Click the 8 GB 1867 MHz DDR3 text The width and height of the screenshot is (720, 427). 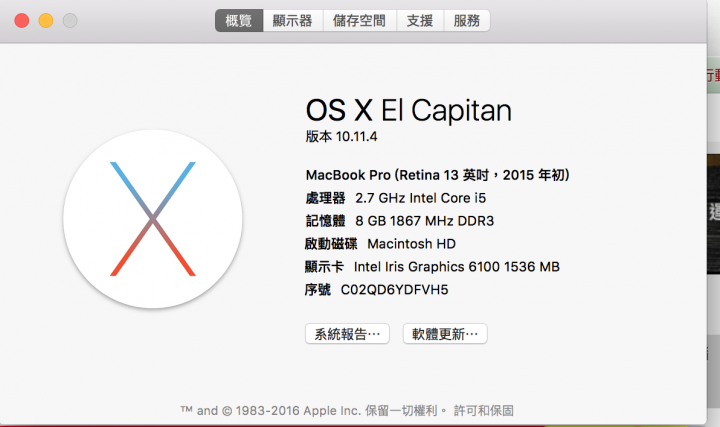[425, 221]
